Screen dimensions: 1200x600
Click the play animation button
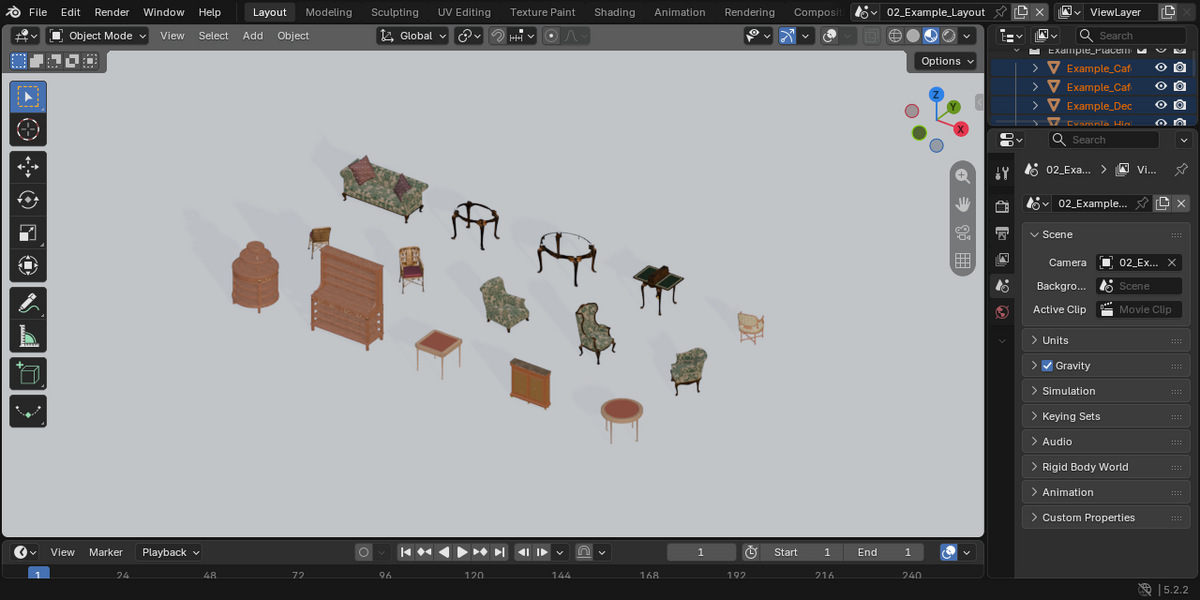click(462, 552)
